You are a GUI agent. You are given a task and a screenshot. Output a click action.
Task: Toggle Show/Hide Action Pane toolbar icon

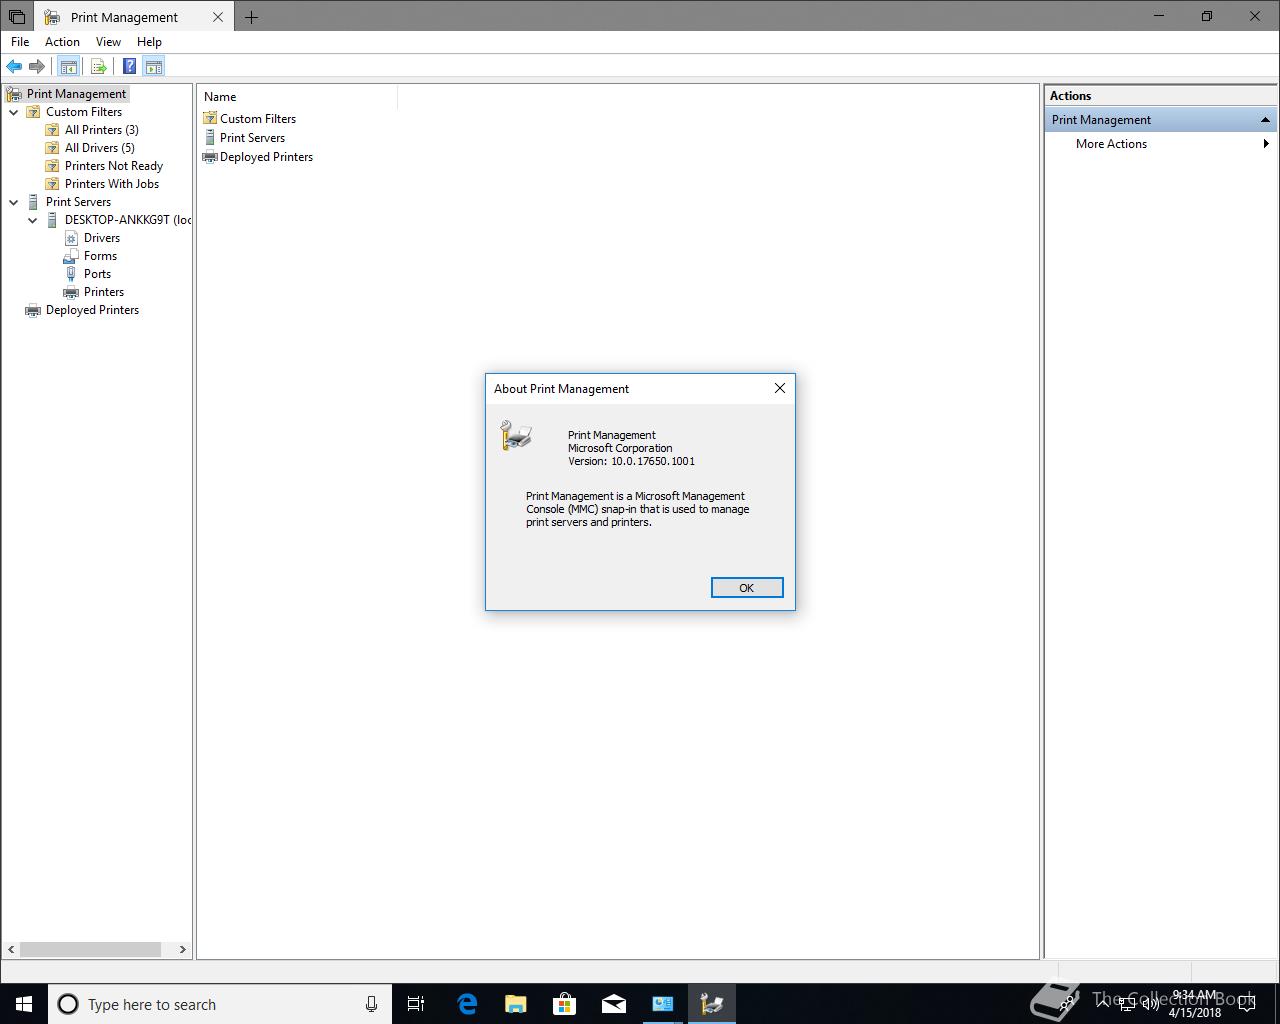tap(153, 67)
